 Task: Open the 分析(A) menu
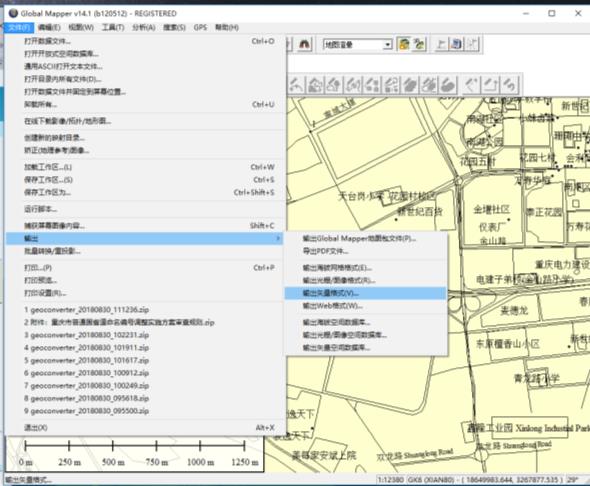coord(144,27)
